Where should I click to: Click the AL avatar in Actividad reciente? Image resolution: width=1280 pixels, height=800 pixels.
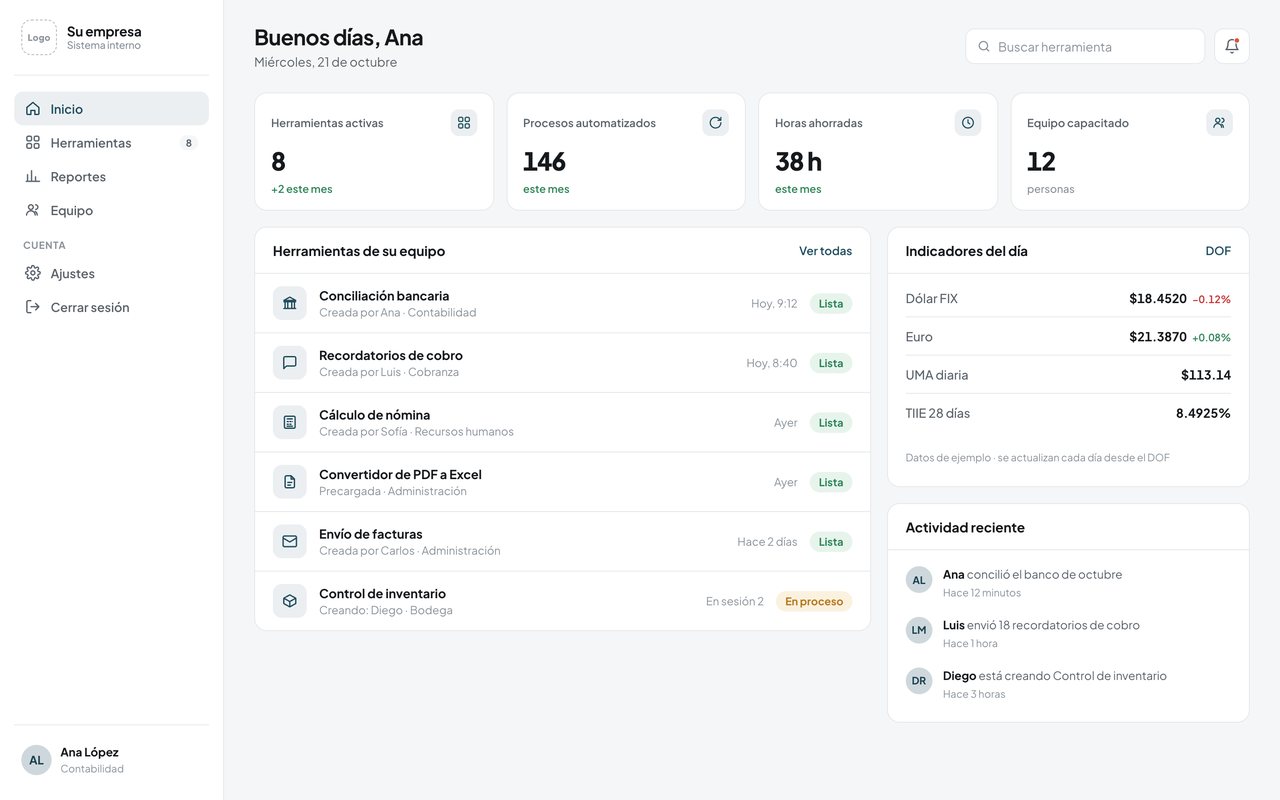click(x=919, y=580)
